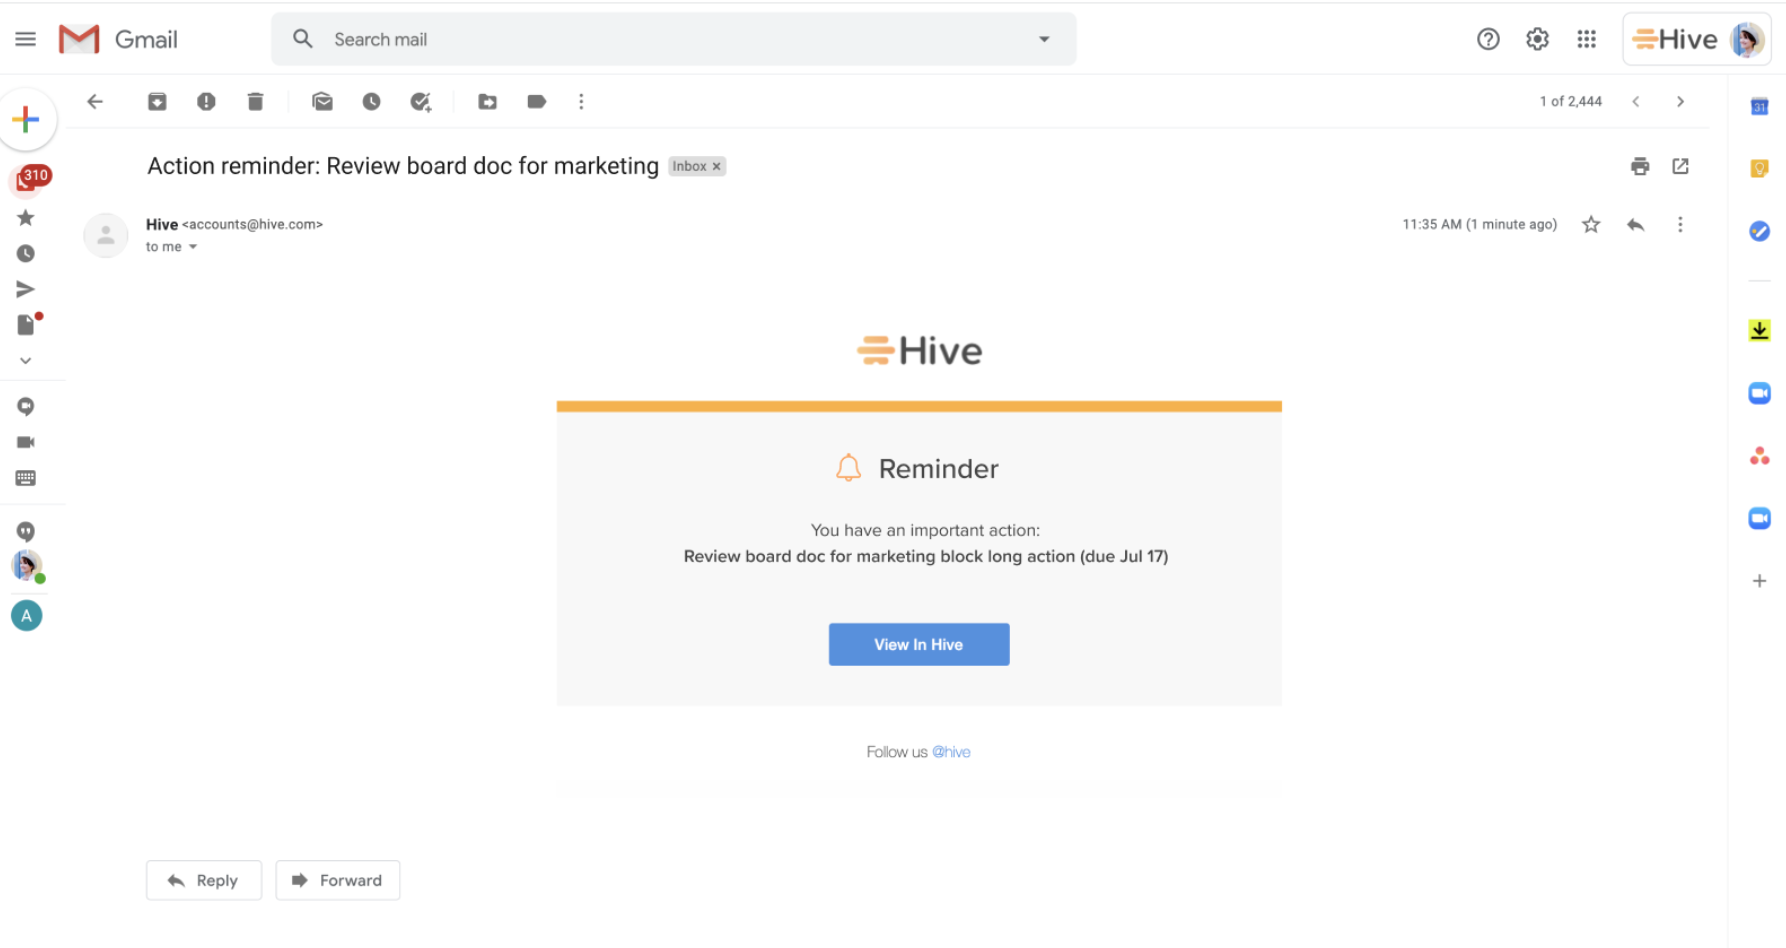The width and height of the screenshot is (1786, 948).
Task: Open the Sent mail folder
Action: [26, 289]
